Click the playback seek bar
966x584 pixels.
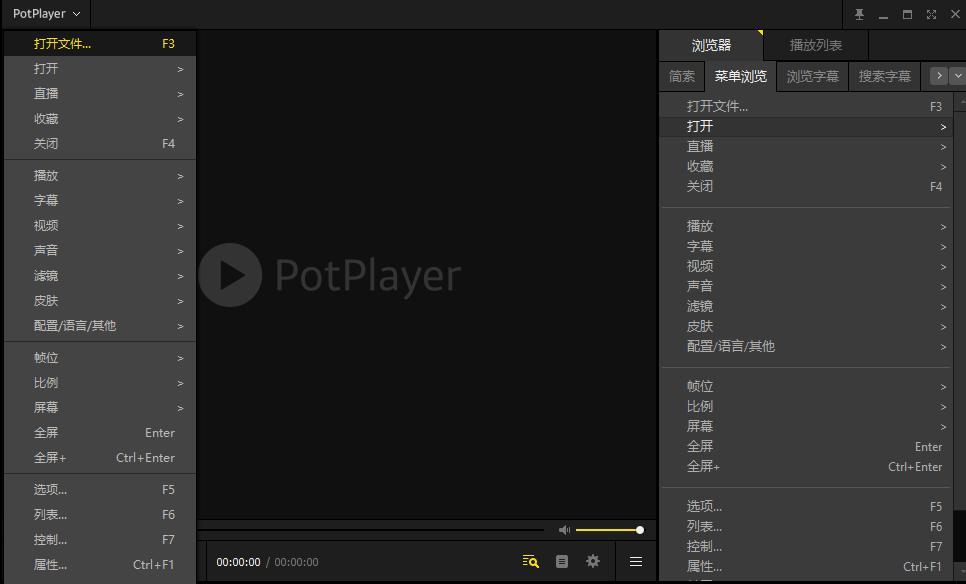coord(371,530)
